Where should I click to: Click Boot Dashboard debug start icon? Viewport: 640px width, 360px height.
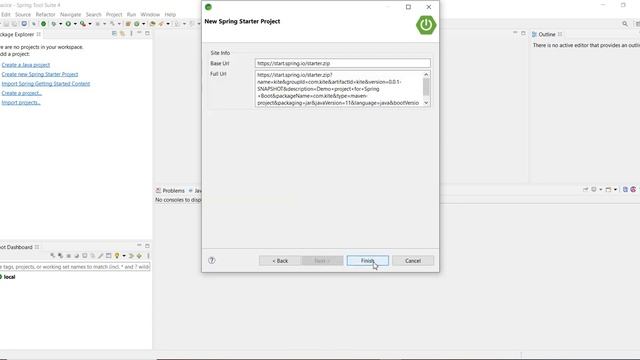60,256
